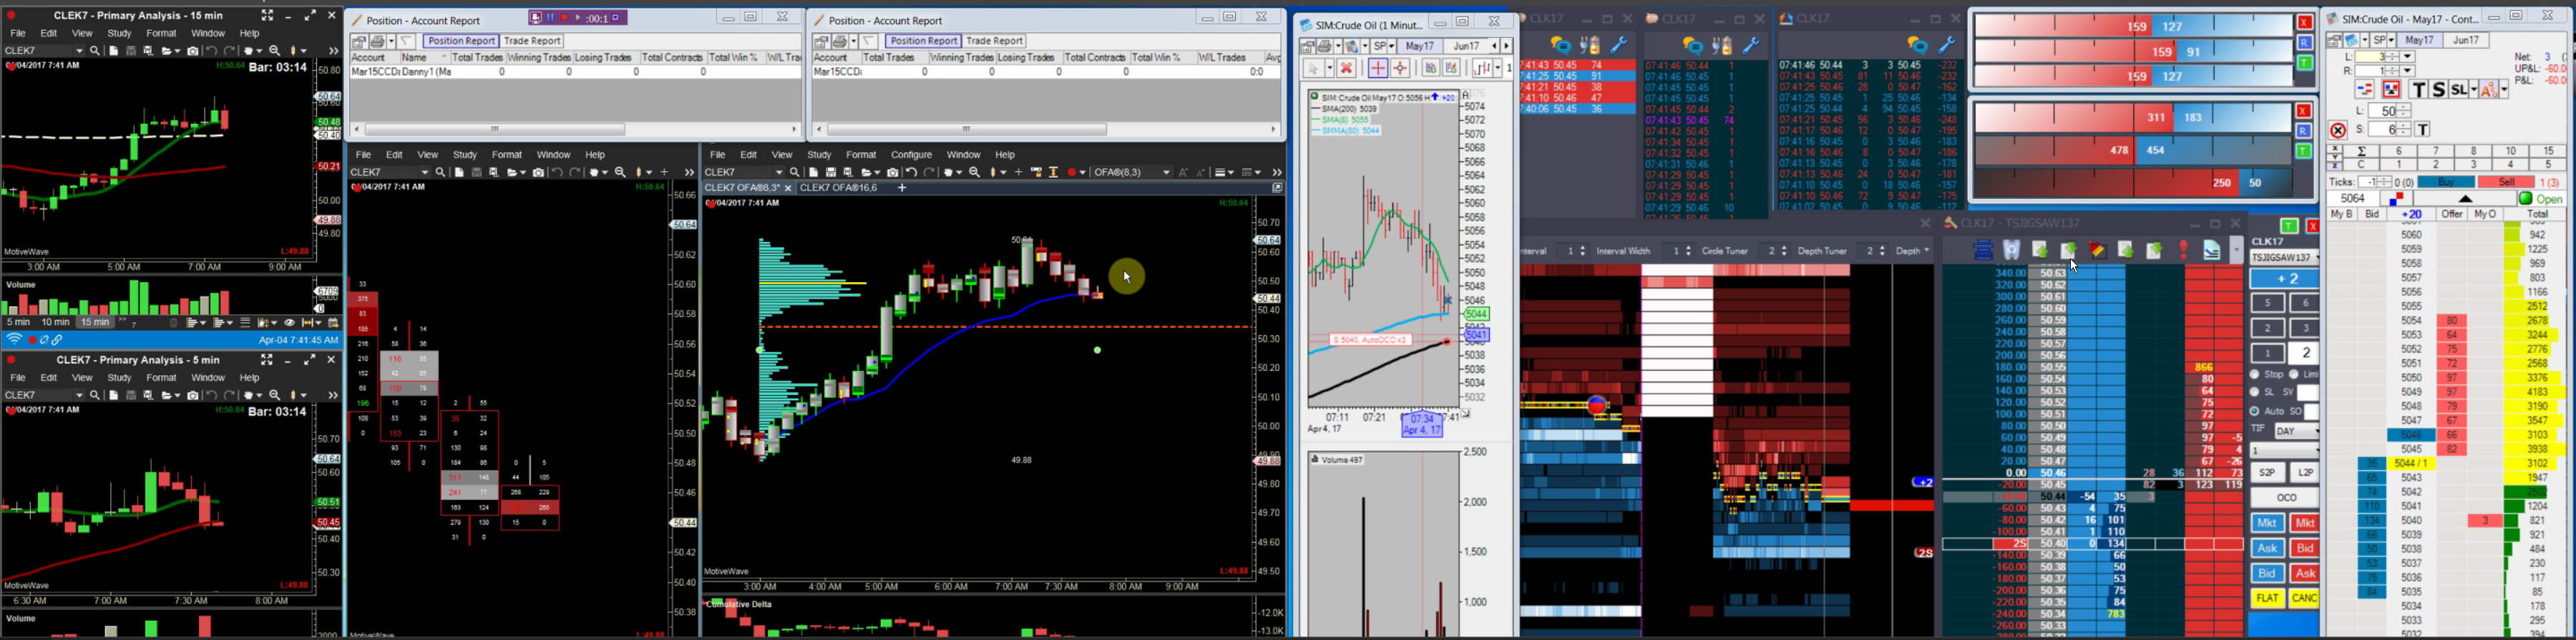The height and width of the screenshot is (640, 2576).
Task: Click yellow FLAT button
Action: click(x=2266, y=598)
